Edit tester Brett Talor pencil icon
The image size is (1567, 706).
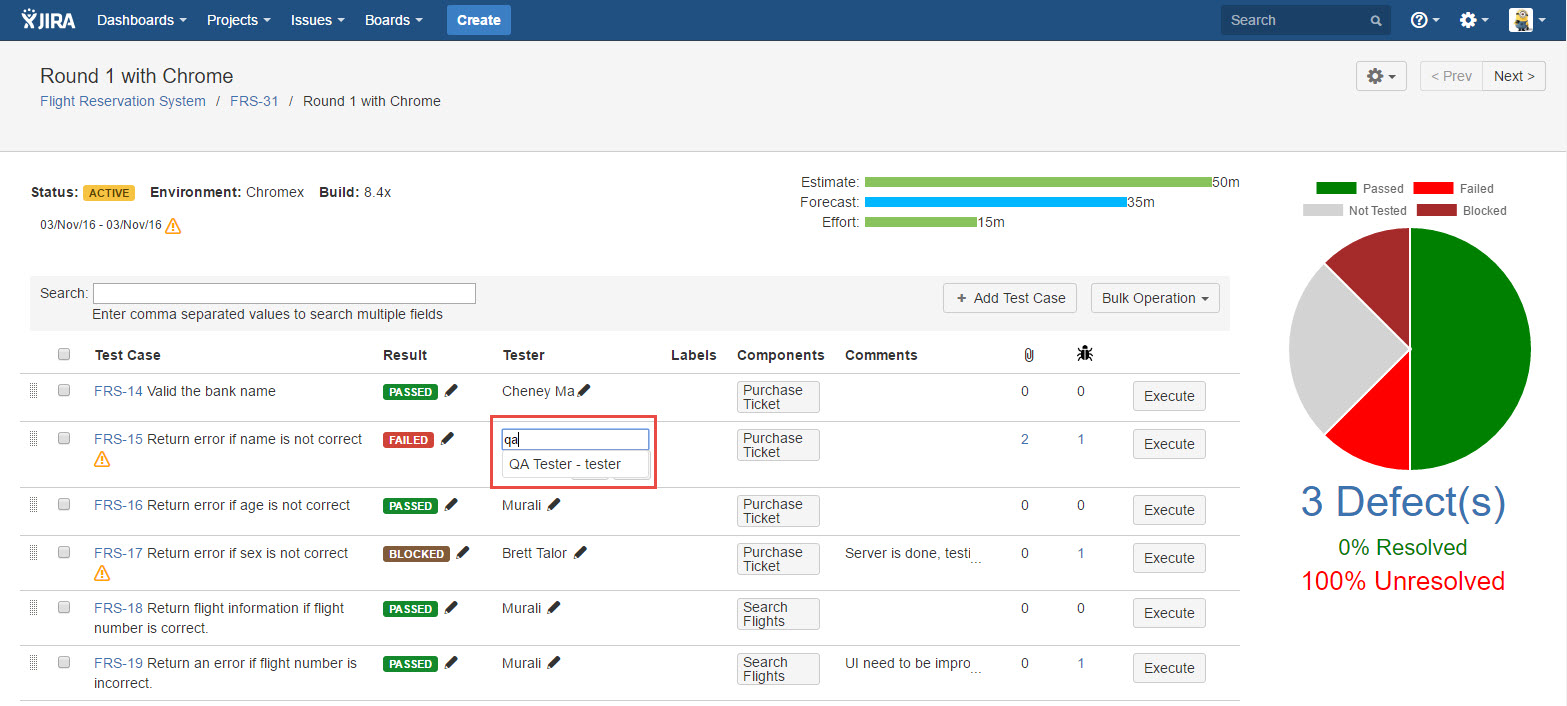tap(580, 553)
